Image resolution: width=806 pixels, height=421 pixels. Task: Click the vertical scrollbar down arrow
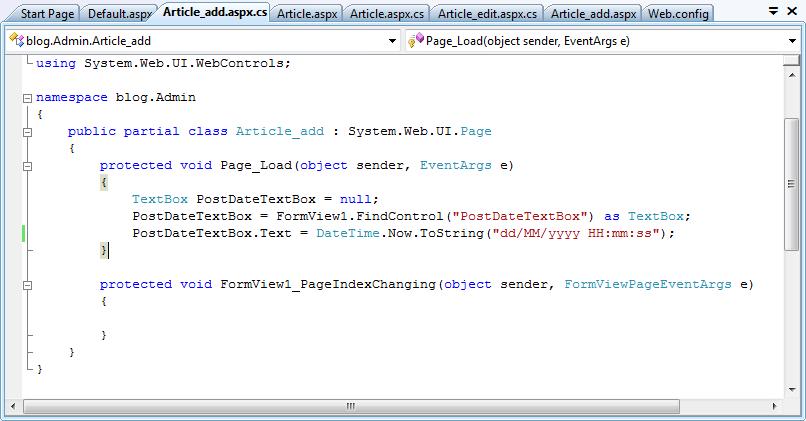point(792,389)
